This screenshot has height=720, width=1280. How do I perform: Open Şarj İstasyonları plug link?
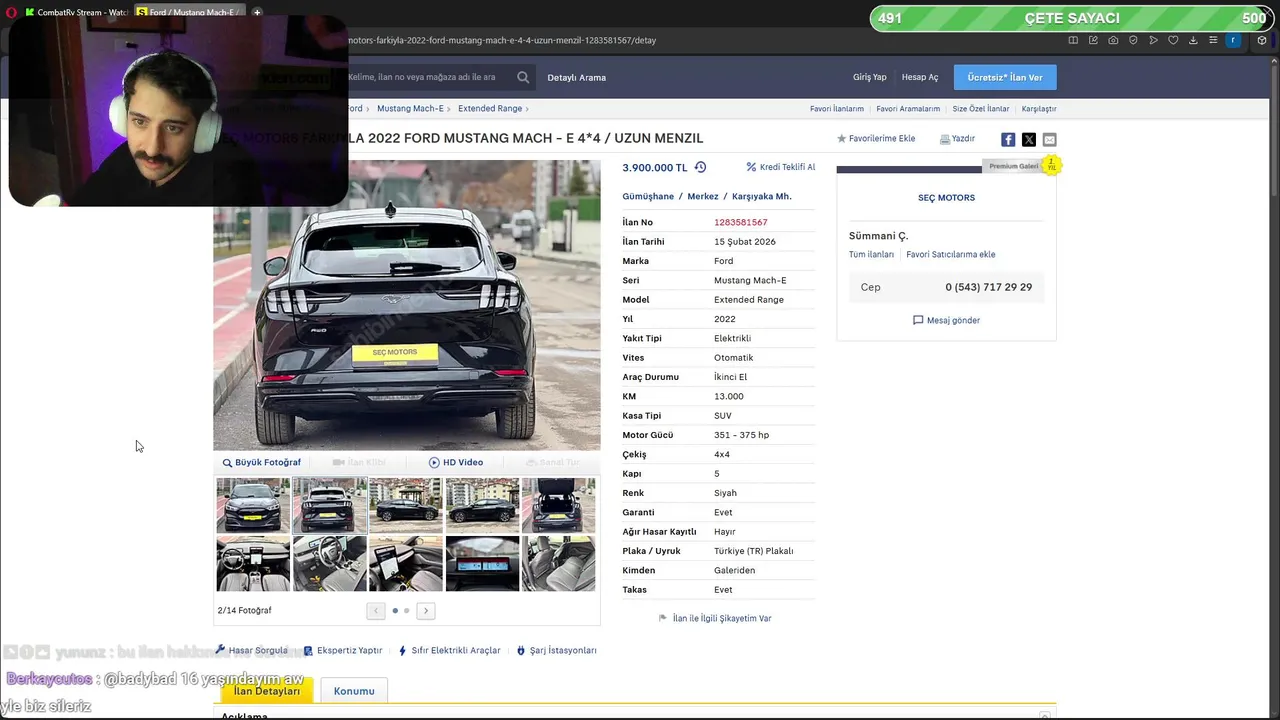[x=556, y=650]
